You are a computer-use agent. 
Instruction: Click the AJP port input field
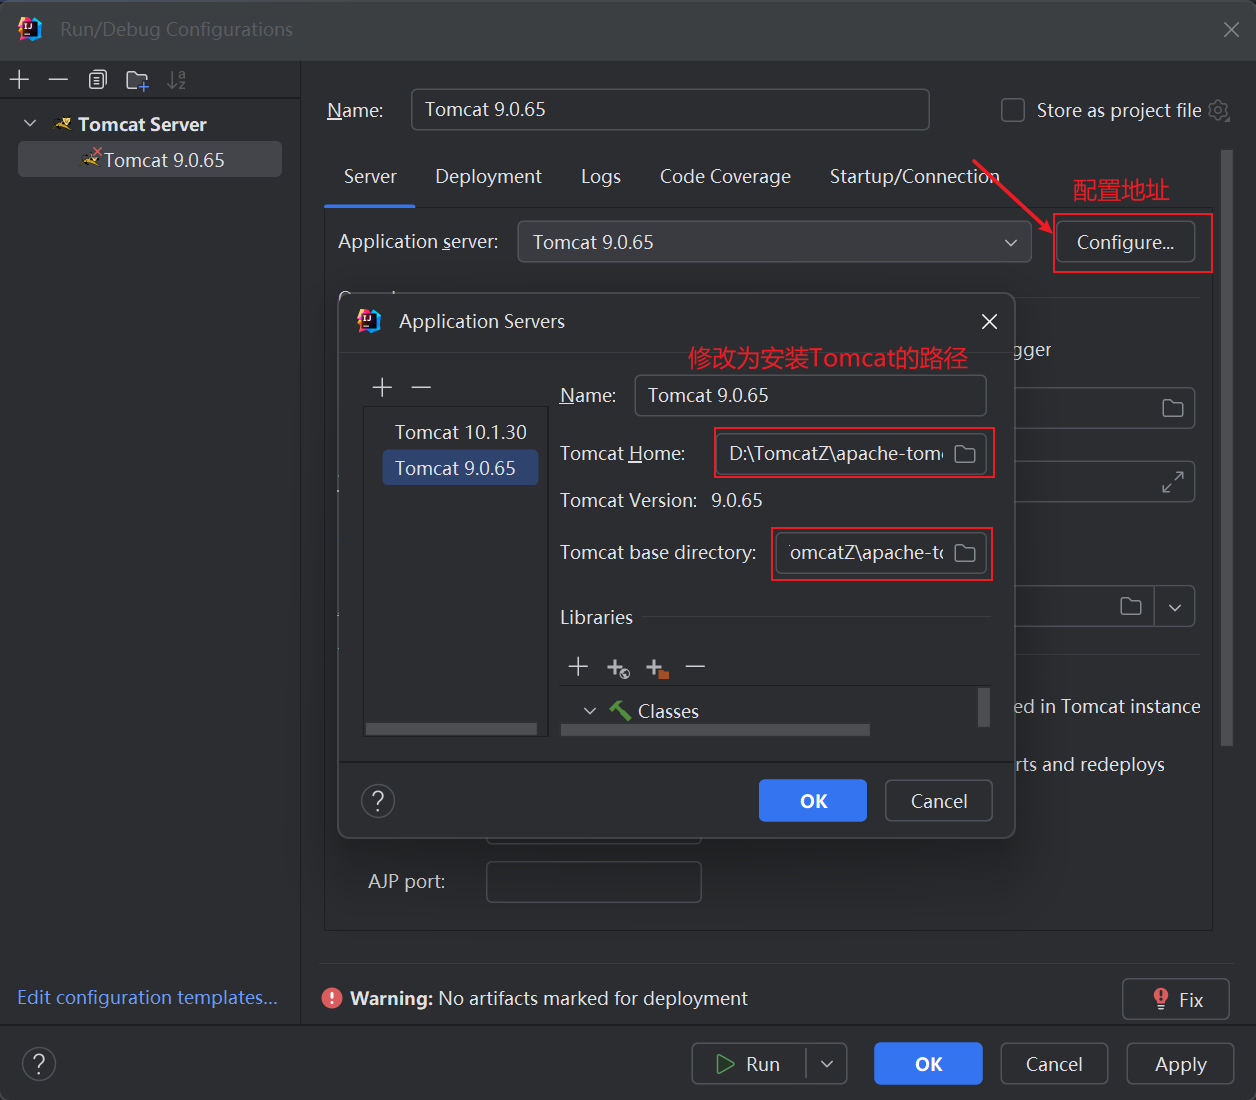[593, 882]
